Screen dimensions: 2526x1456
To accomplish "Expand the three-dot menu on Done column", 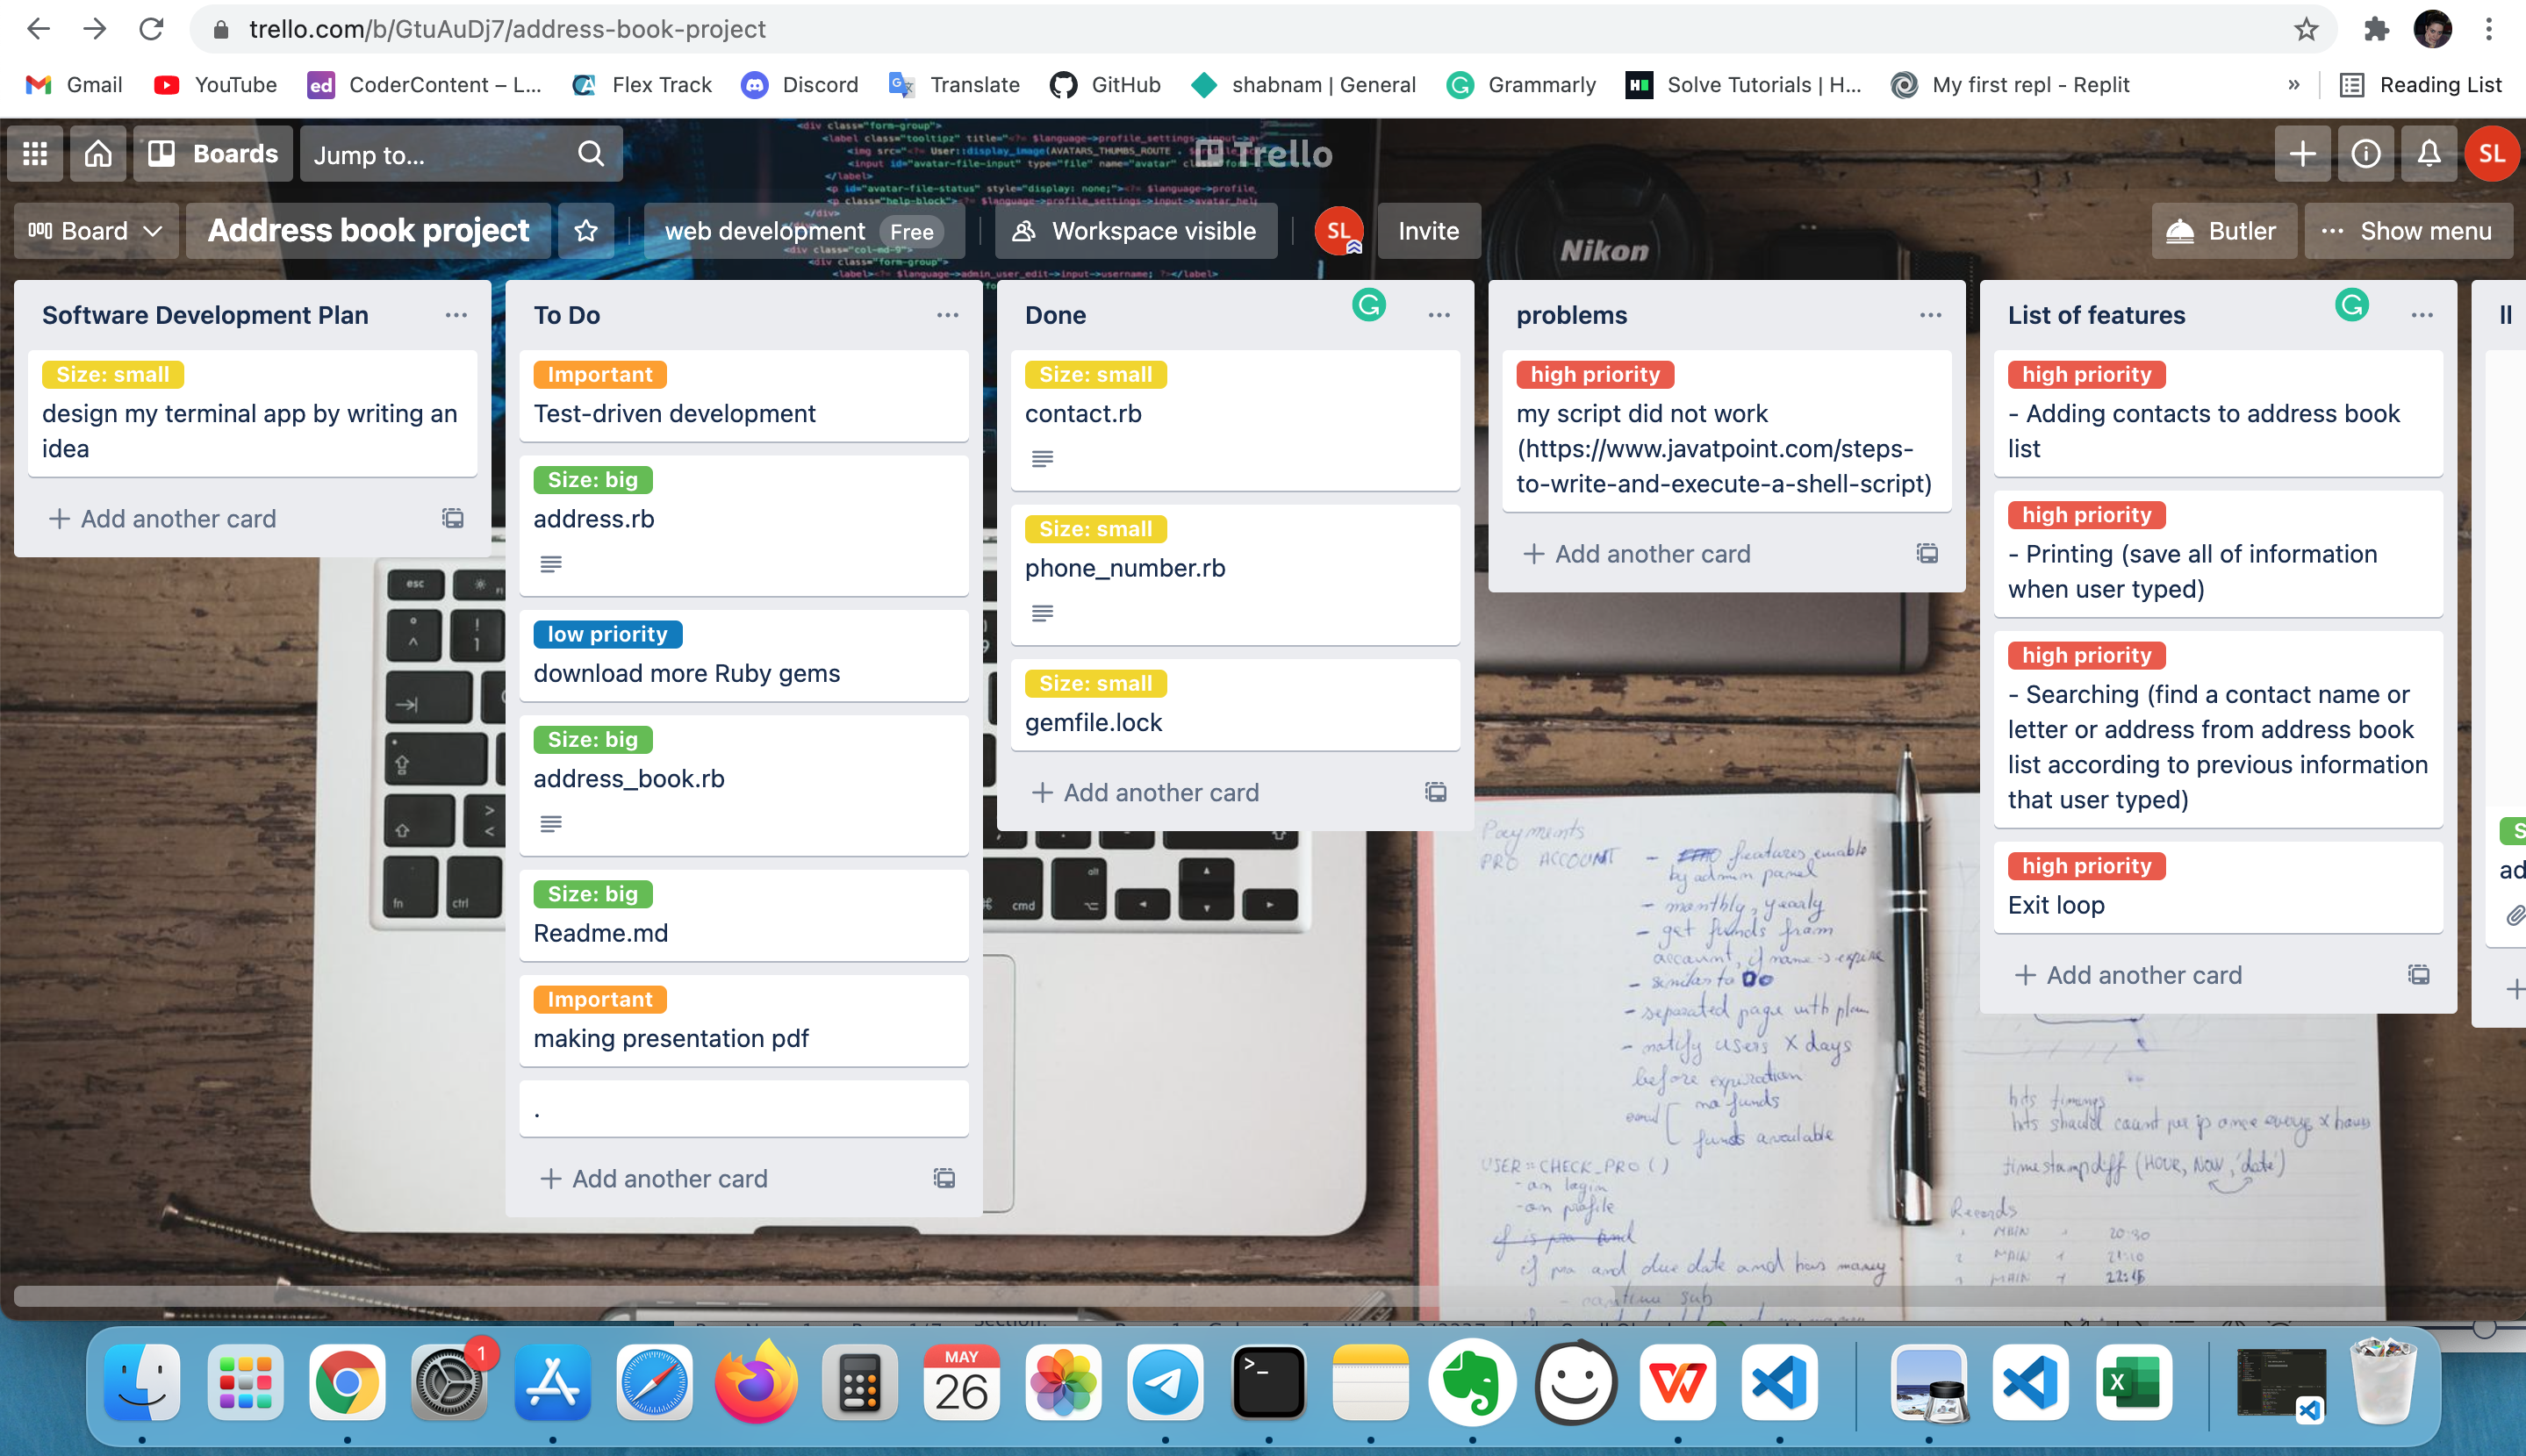I will click(x=1439, y=314).
